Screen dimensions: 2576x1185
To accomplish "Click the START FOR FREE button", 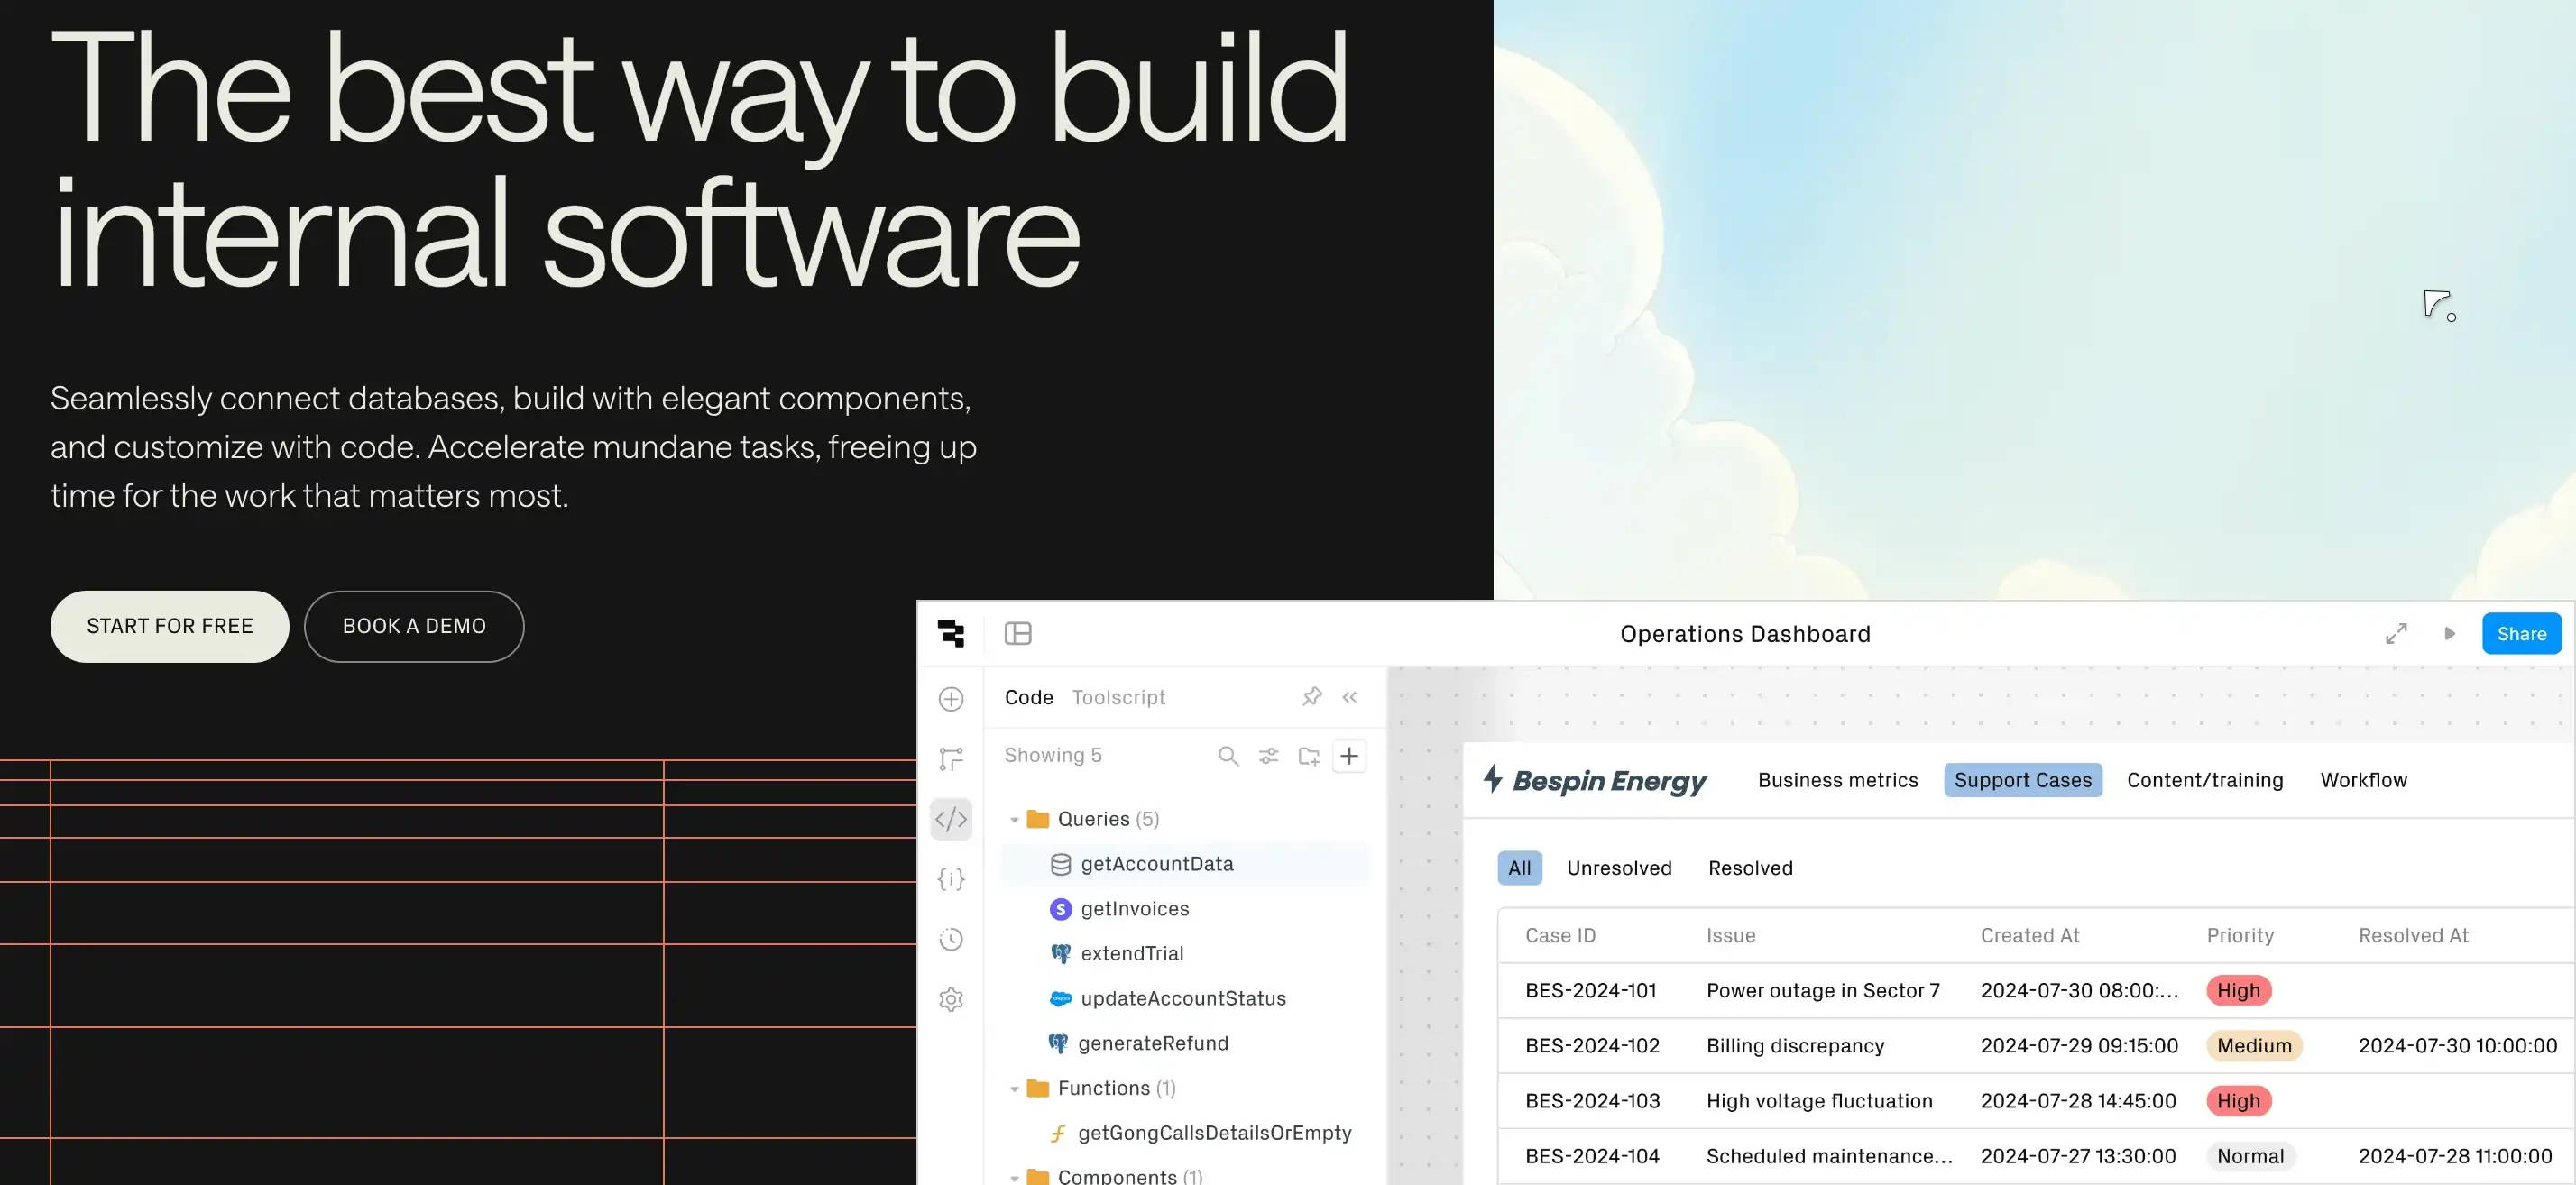I will [x=170, y=625].
